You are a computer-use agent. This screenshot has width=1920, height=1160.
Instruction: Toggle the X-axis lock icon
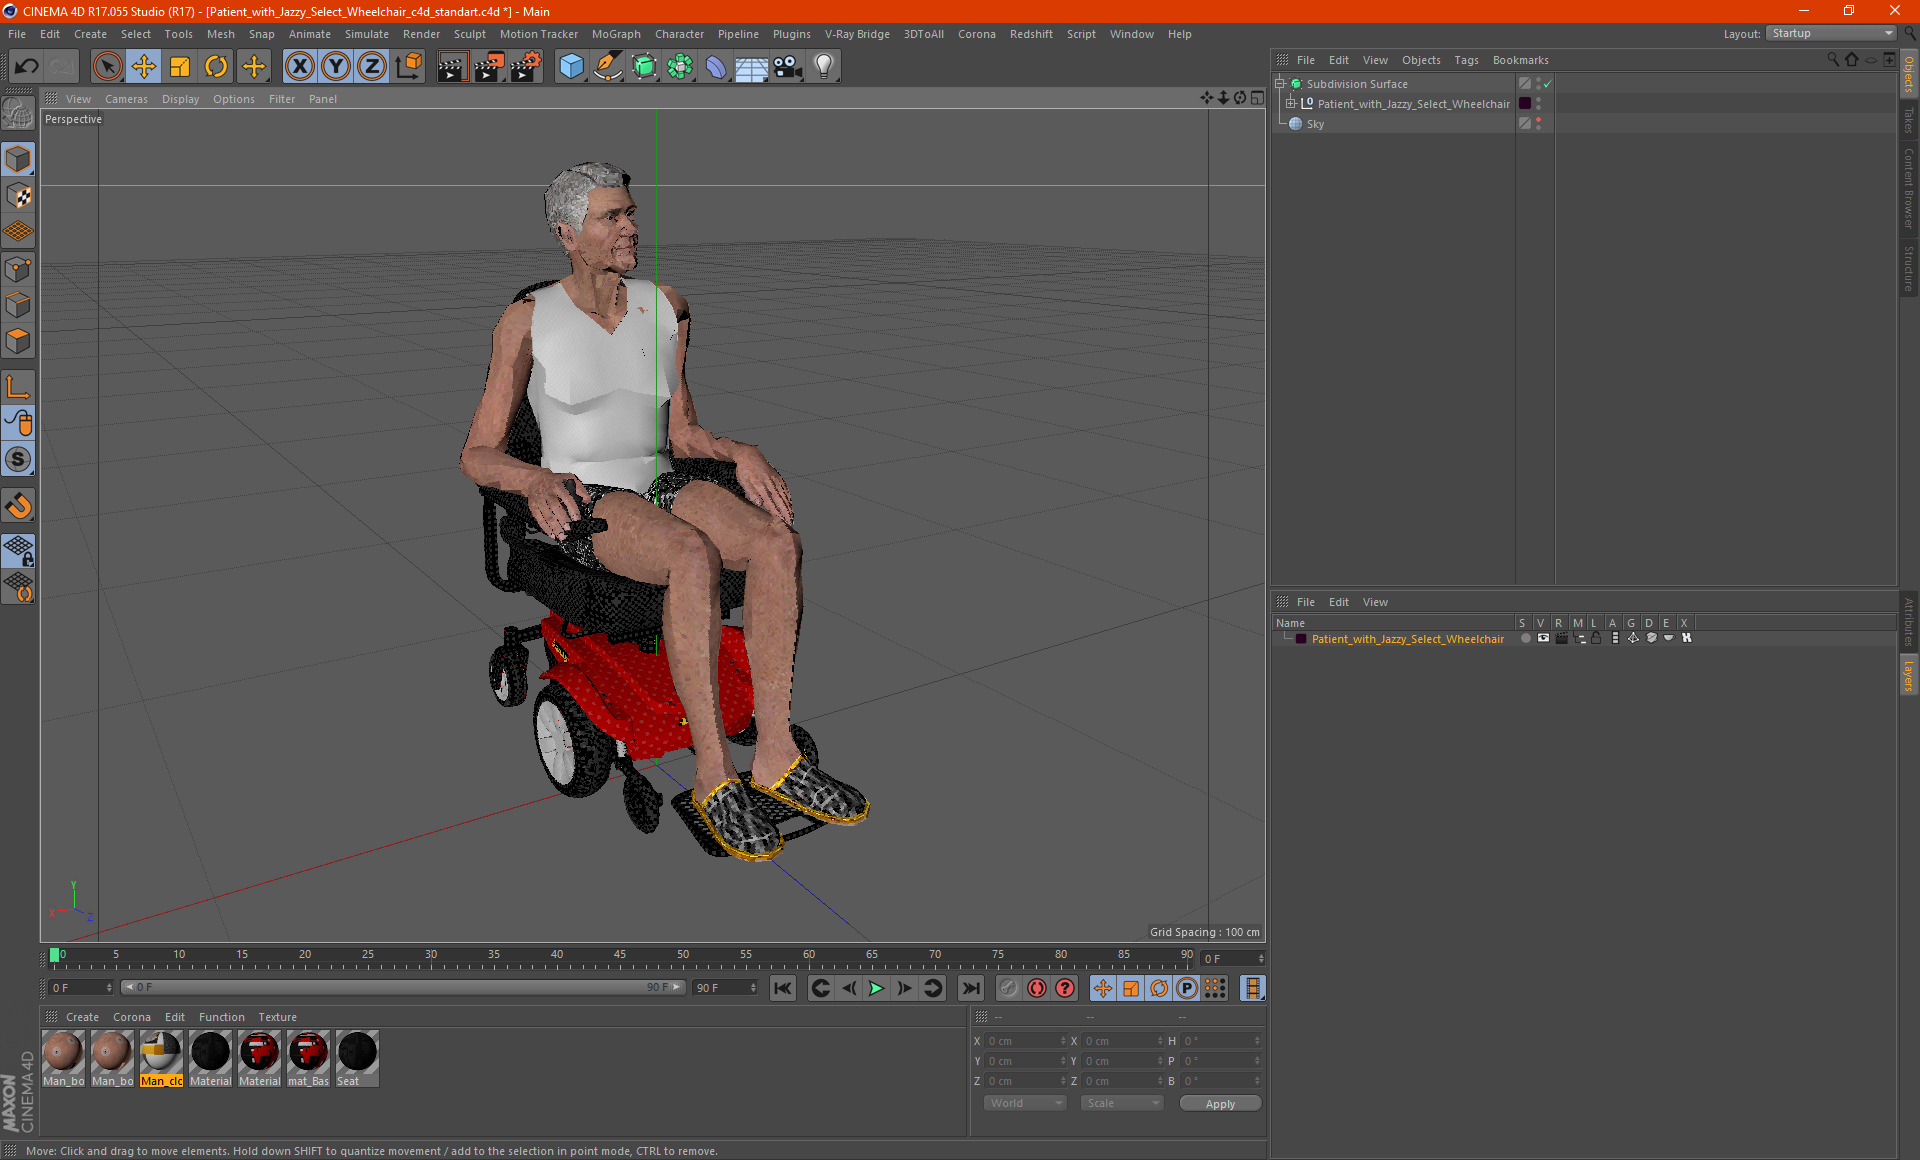tap(299, 67)
